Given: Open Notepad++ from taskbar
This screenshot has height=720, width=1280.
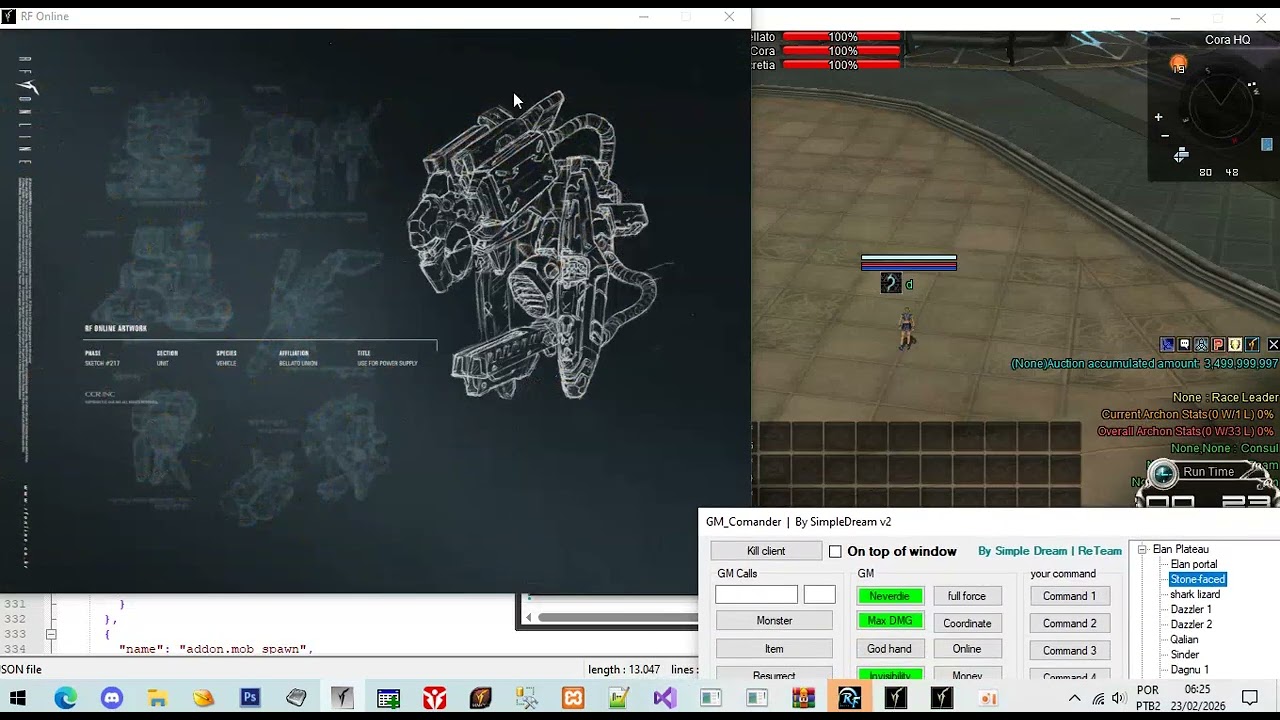Looking at the screenshot, I should pos(619,698).
